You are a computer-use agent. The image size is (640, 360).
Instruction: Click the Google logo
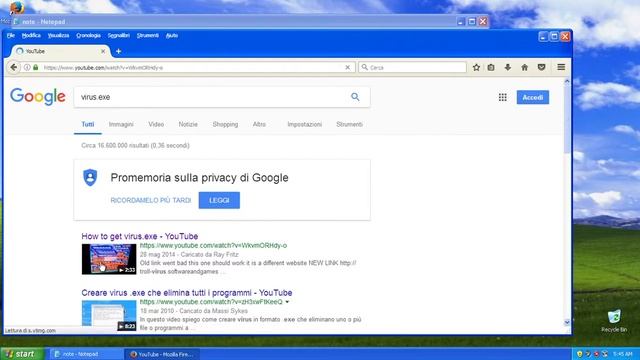coord(38,96)
